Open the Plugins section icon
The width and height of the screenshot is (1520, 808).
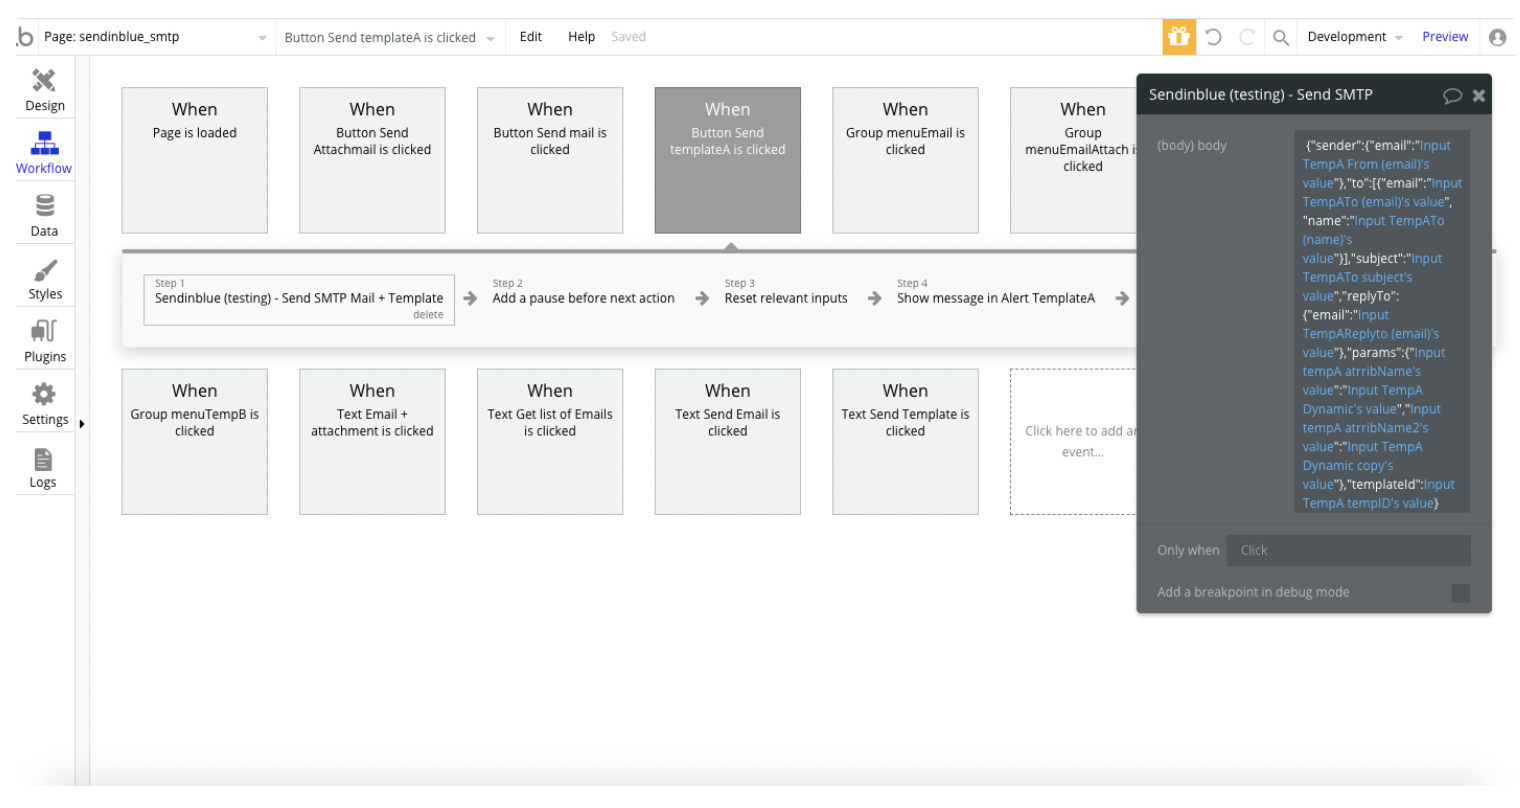(x=44, y=331)
